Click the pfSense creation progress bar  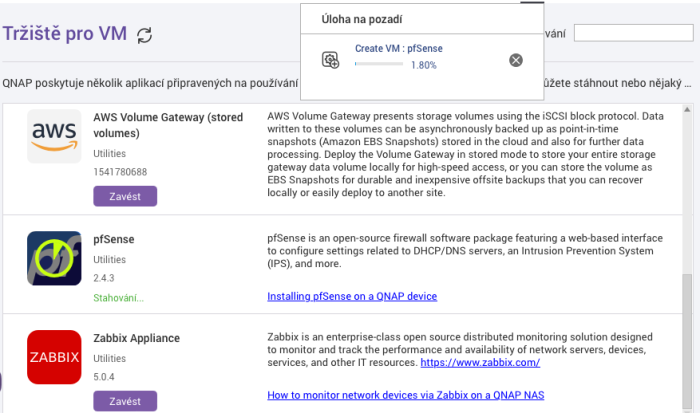coord(379,64)
